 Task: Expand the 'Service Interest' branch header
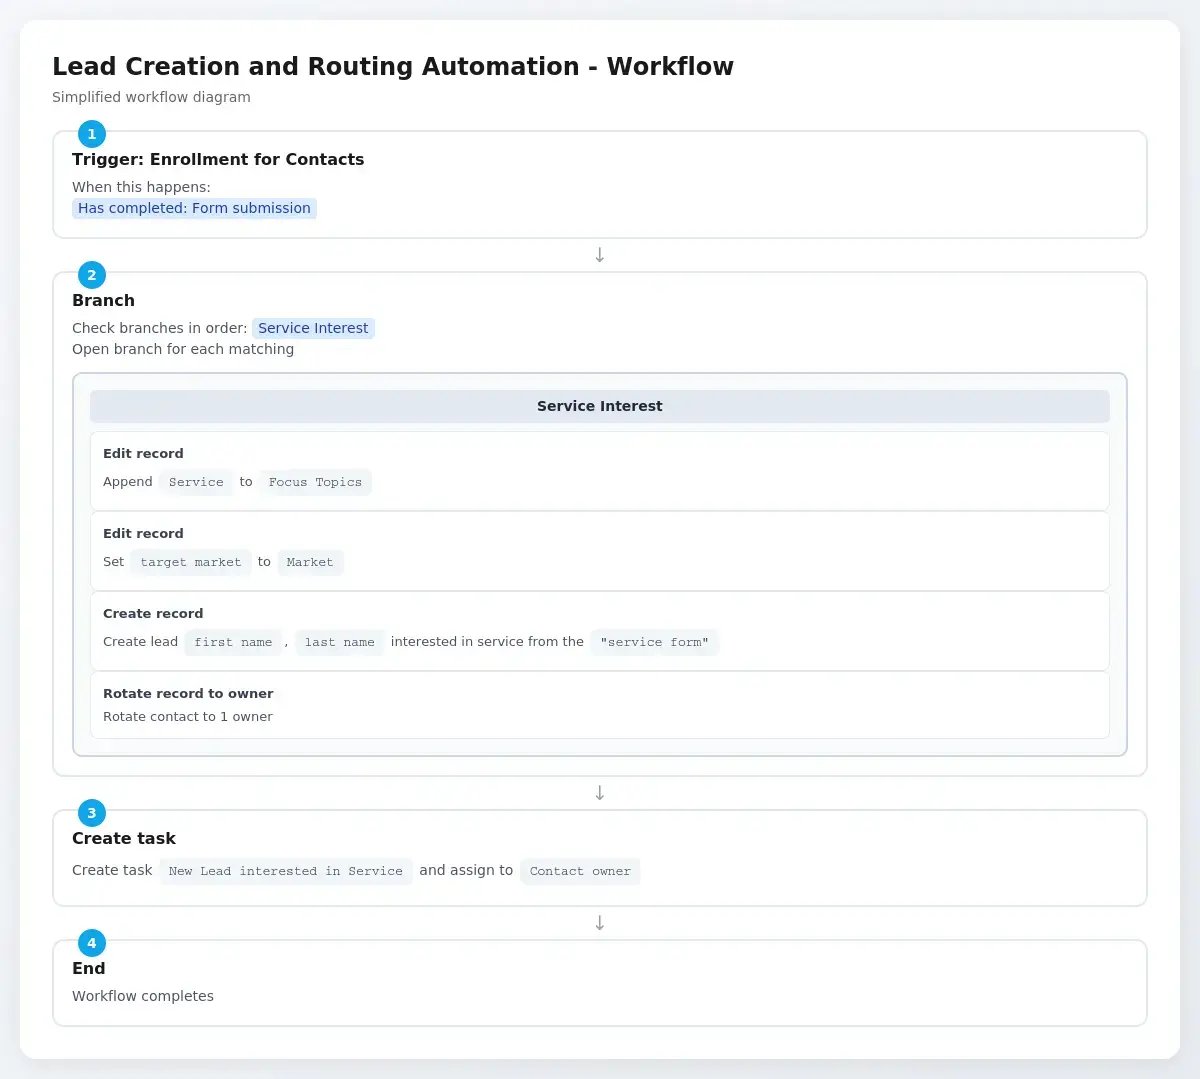(599, 406)
